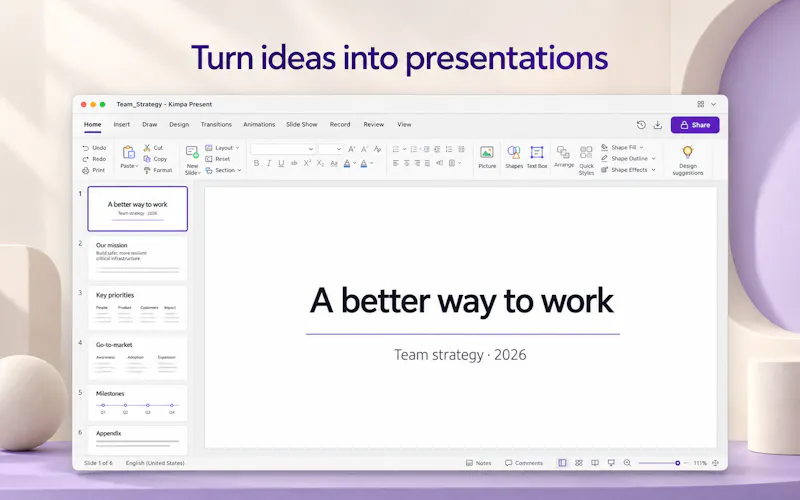Switch to Slide Sorter view
Screen dimensions: 800x500
(579, 463)
